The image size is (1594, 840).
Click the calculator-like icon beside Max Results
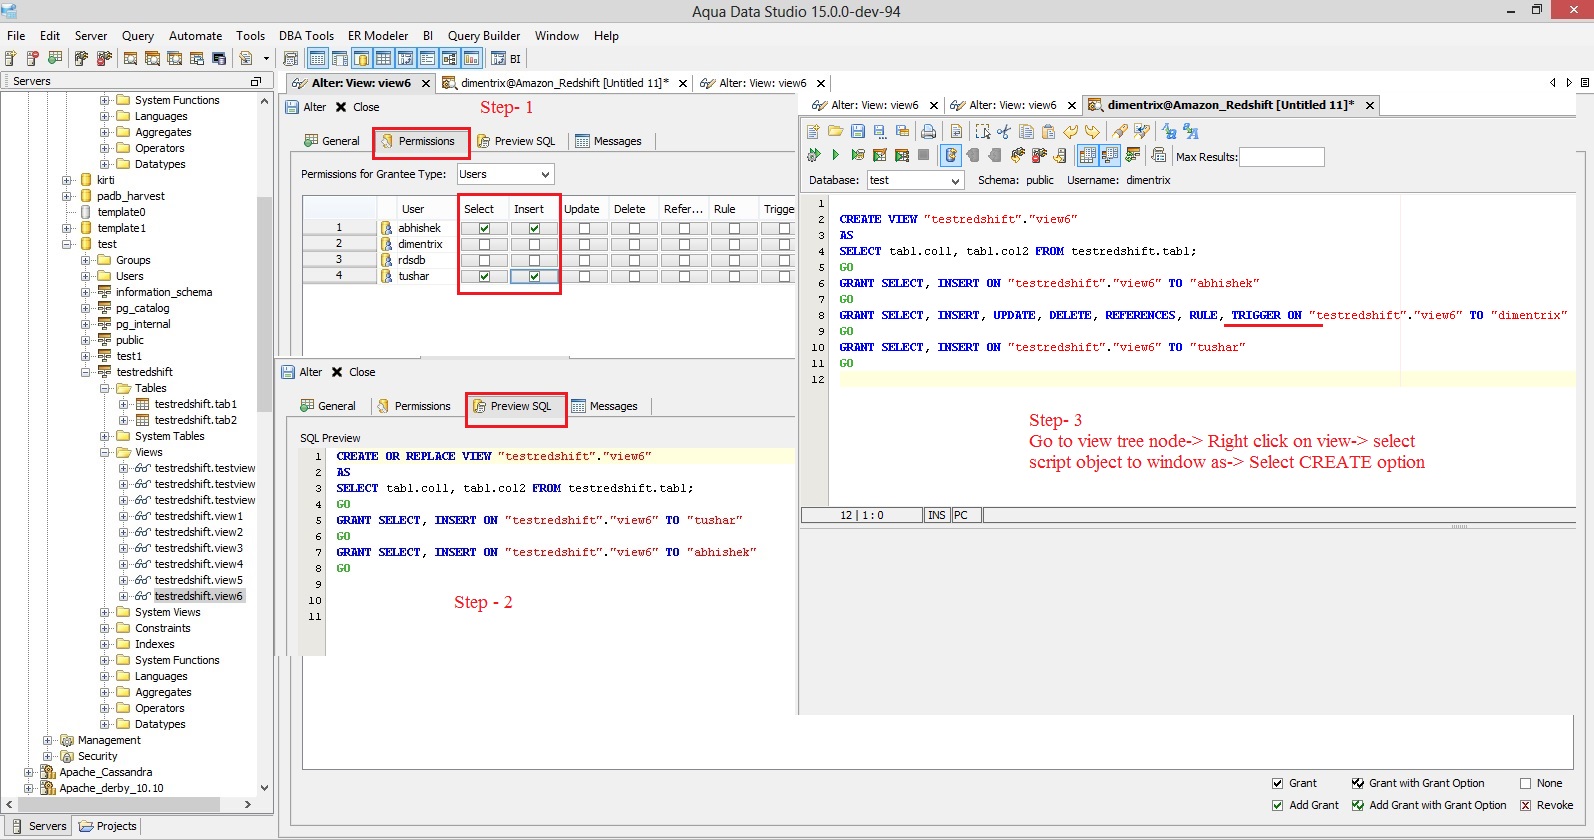(1159, 155)
